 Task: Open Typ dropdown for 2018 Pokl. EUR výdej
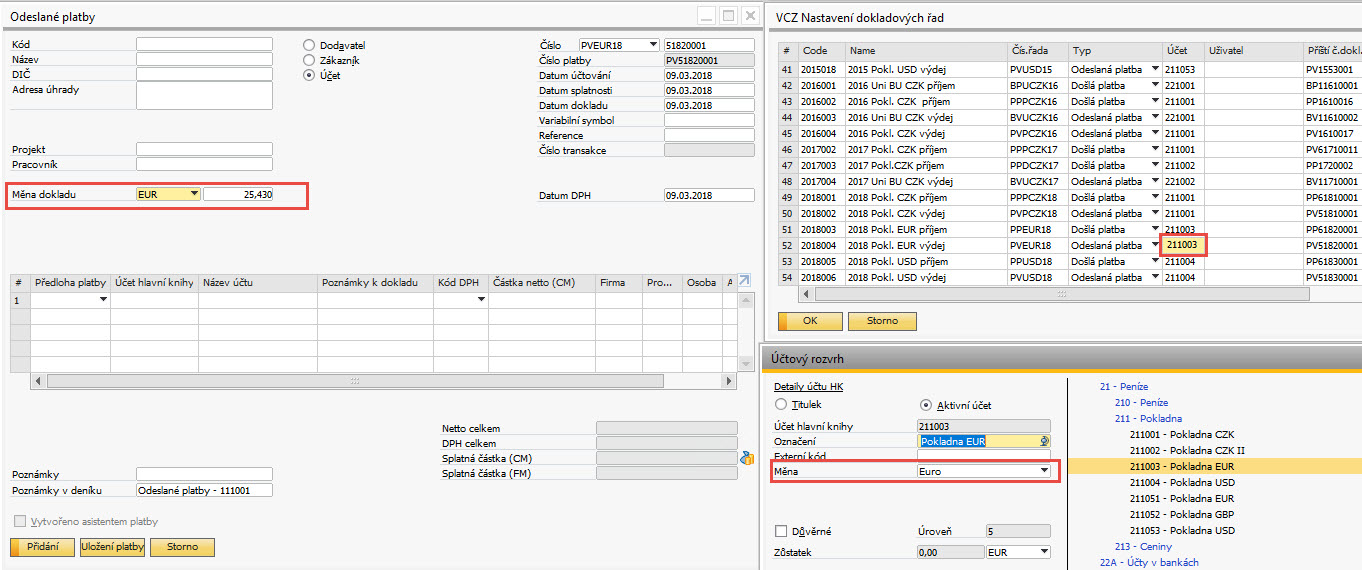pos(1156,245)
